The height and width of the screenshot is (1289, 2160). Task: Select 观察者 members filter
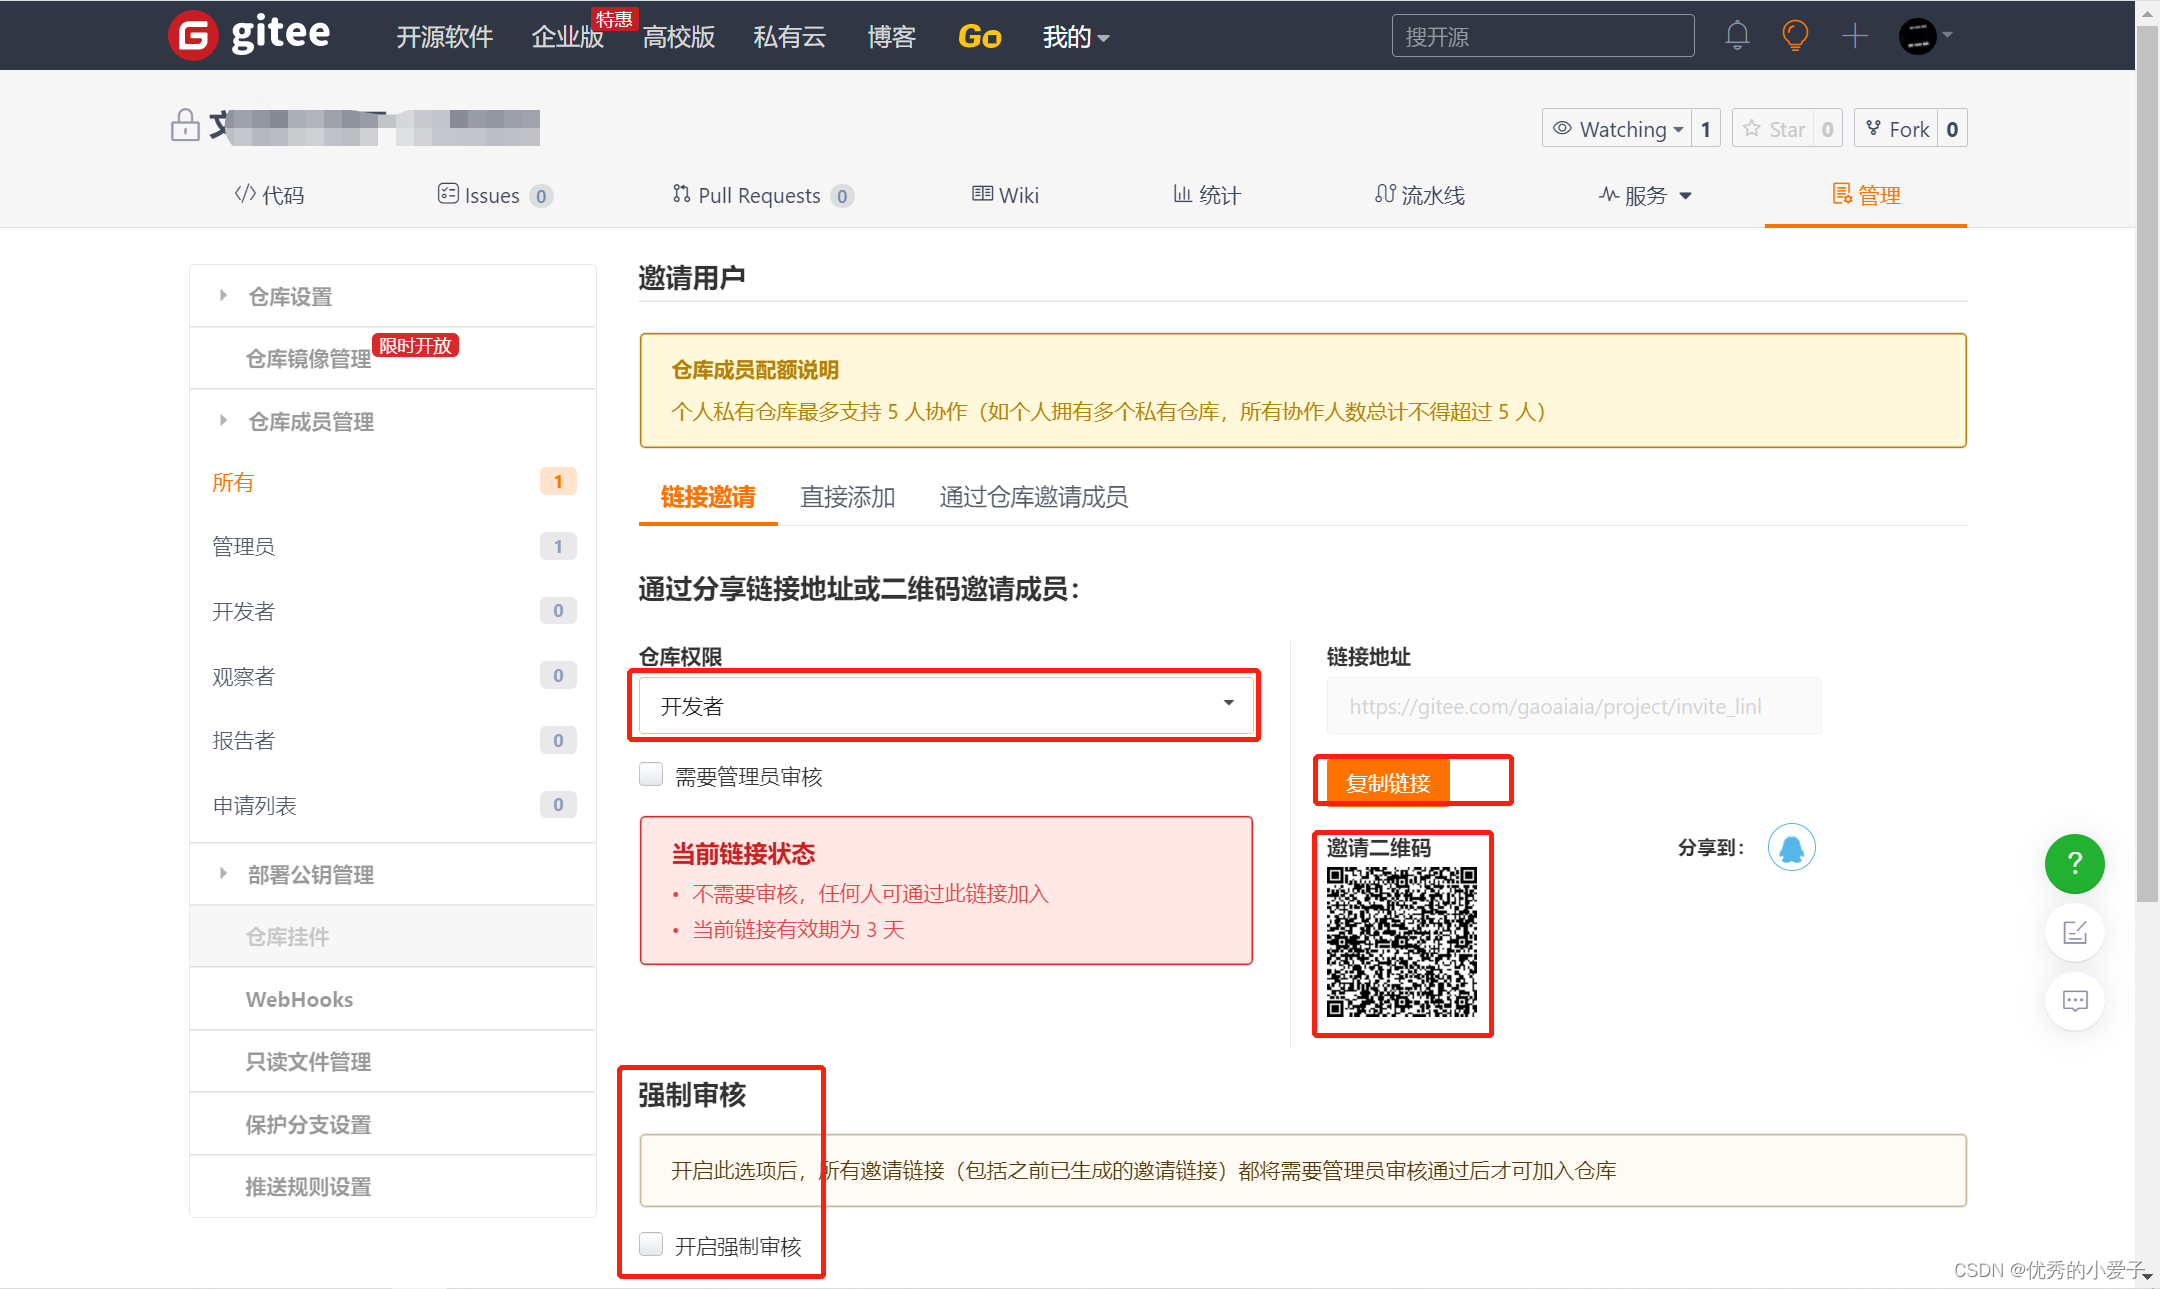[393, 676]
